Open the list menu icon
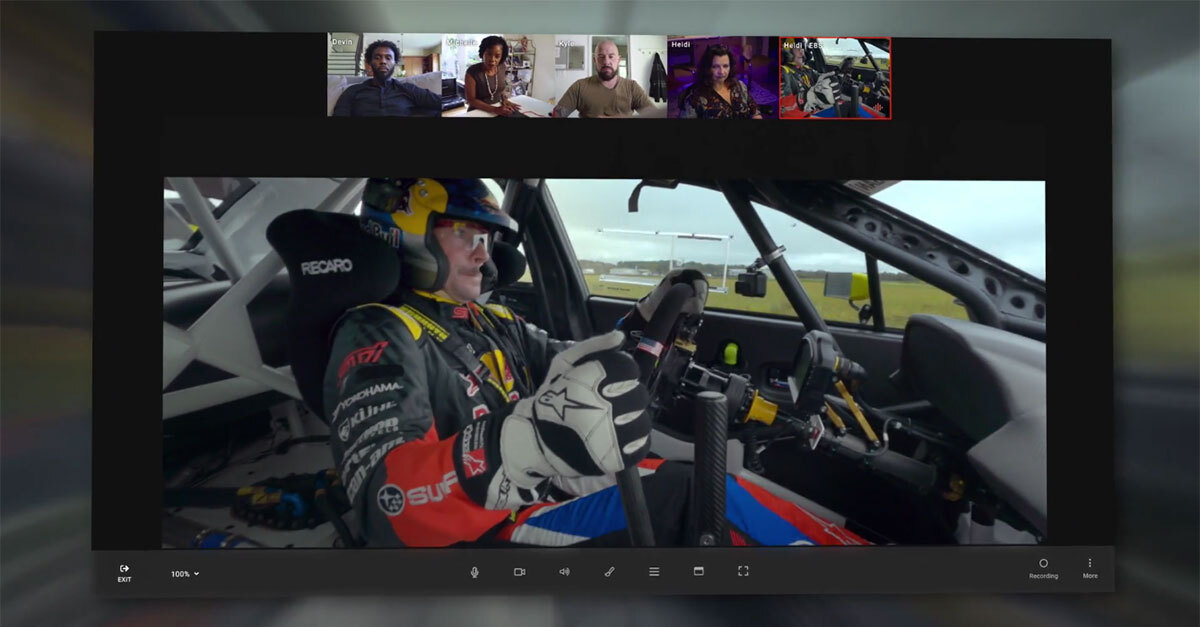The image size is (1200, 627). click(654, 571)
